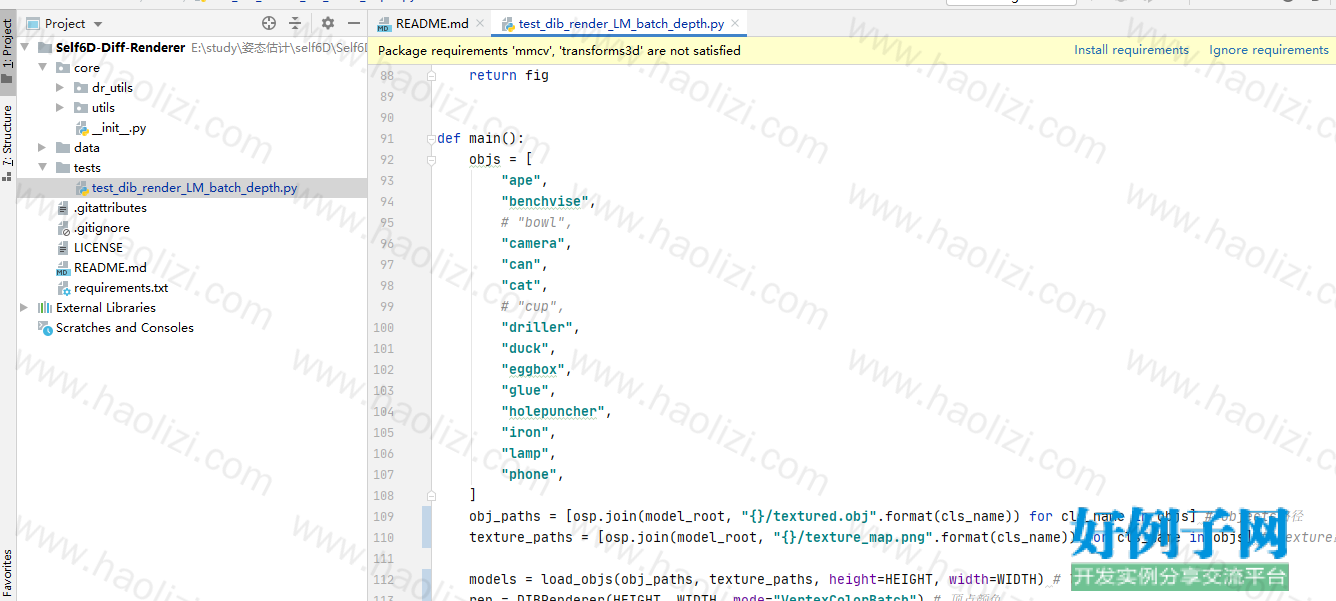Expand the utils folder
This screenshot has width=1336, height=601.
click(x=60, y=108)
